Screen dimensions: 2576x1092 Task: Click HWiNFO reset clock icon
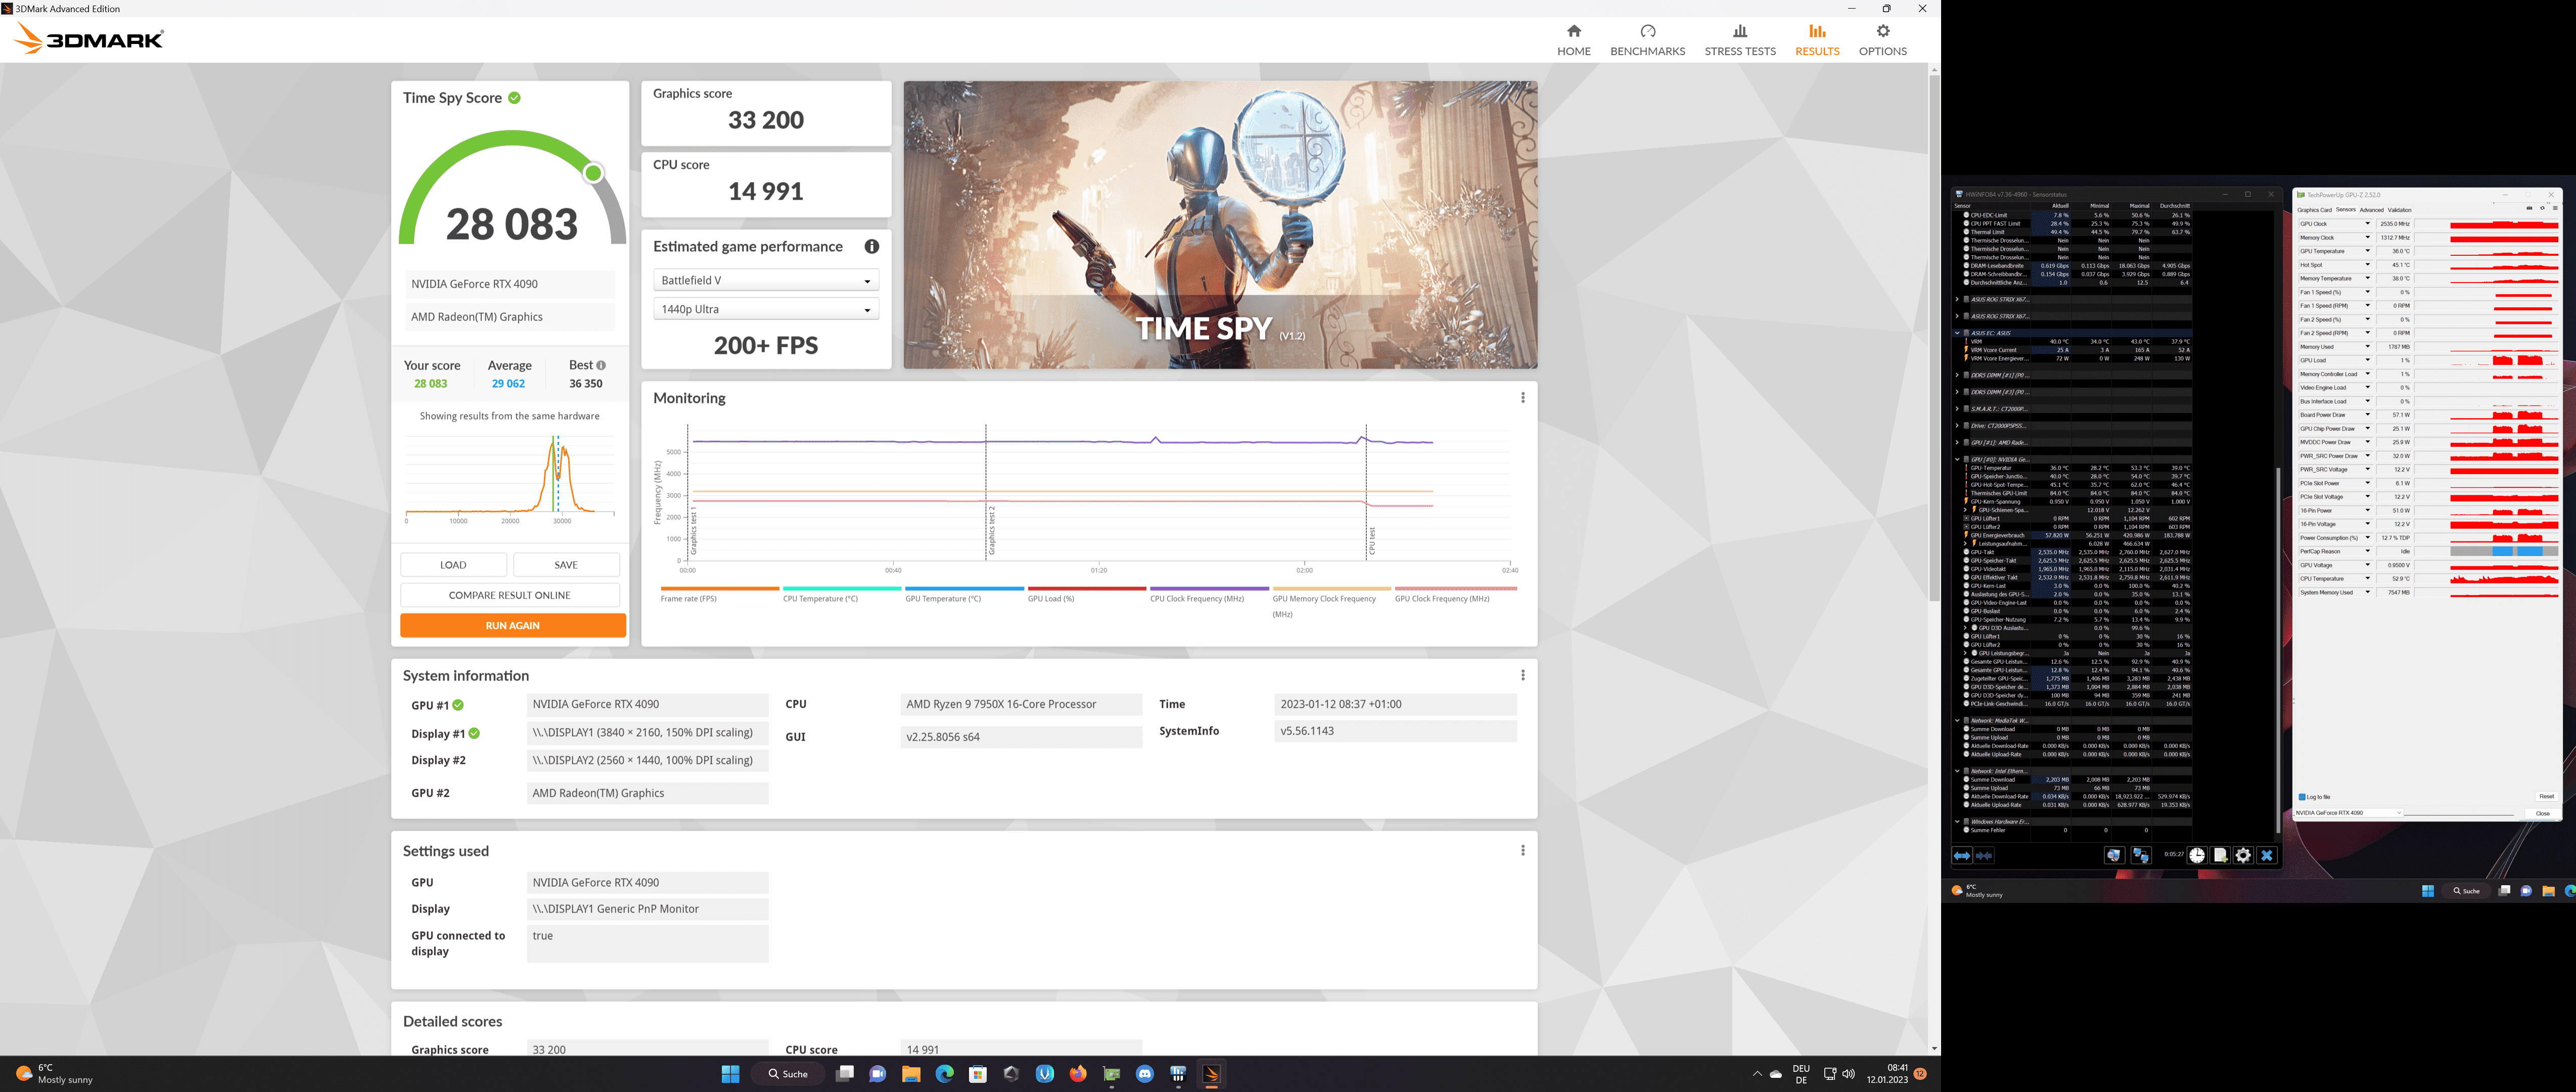point(2196,855)
